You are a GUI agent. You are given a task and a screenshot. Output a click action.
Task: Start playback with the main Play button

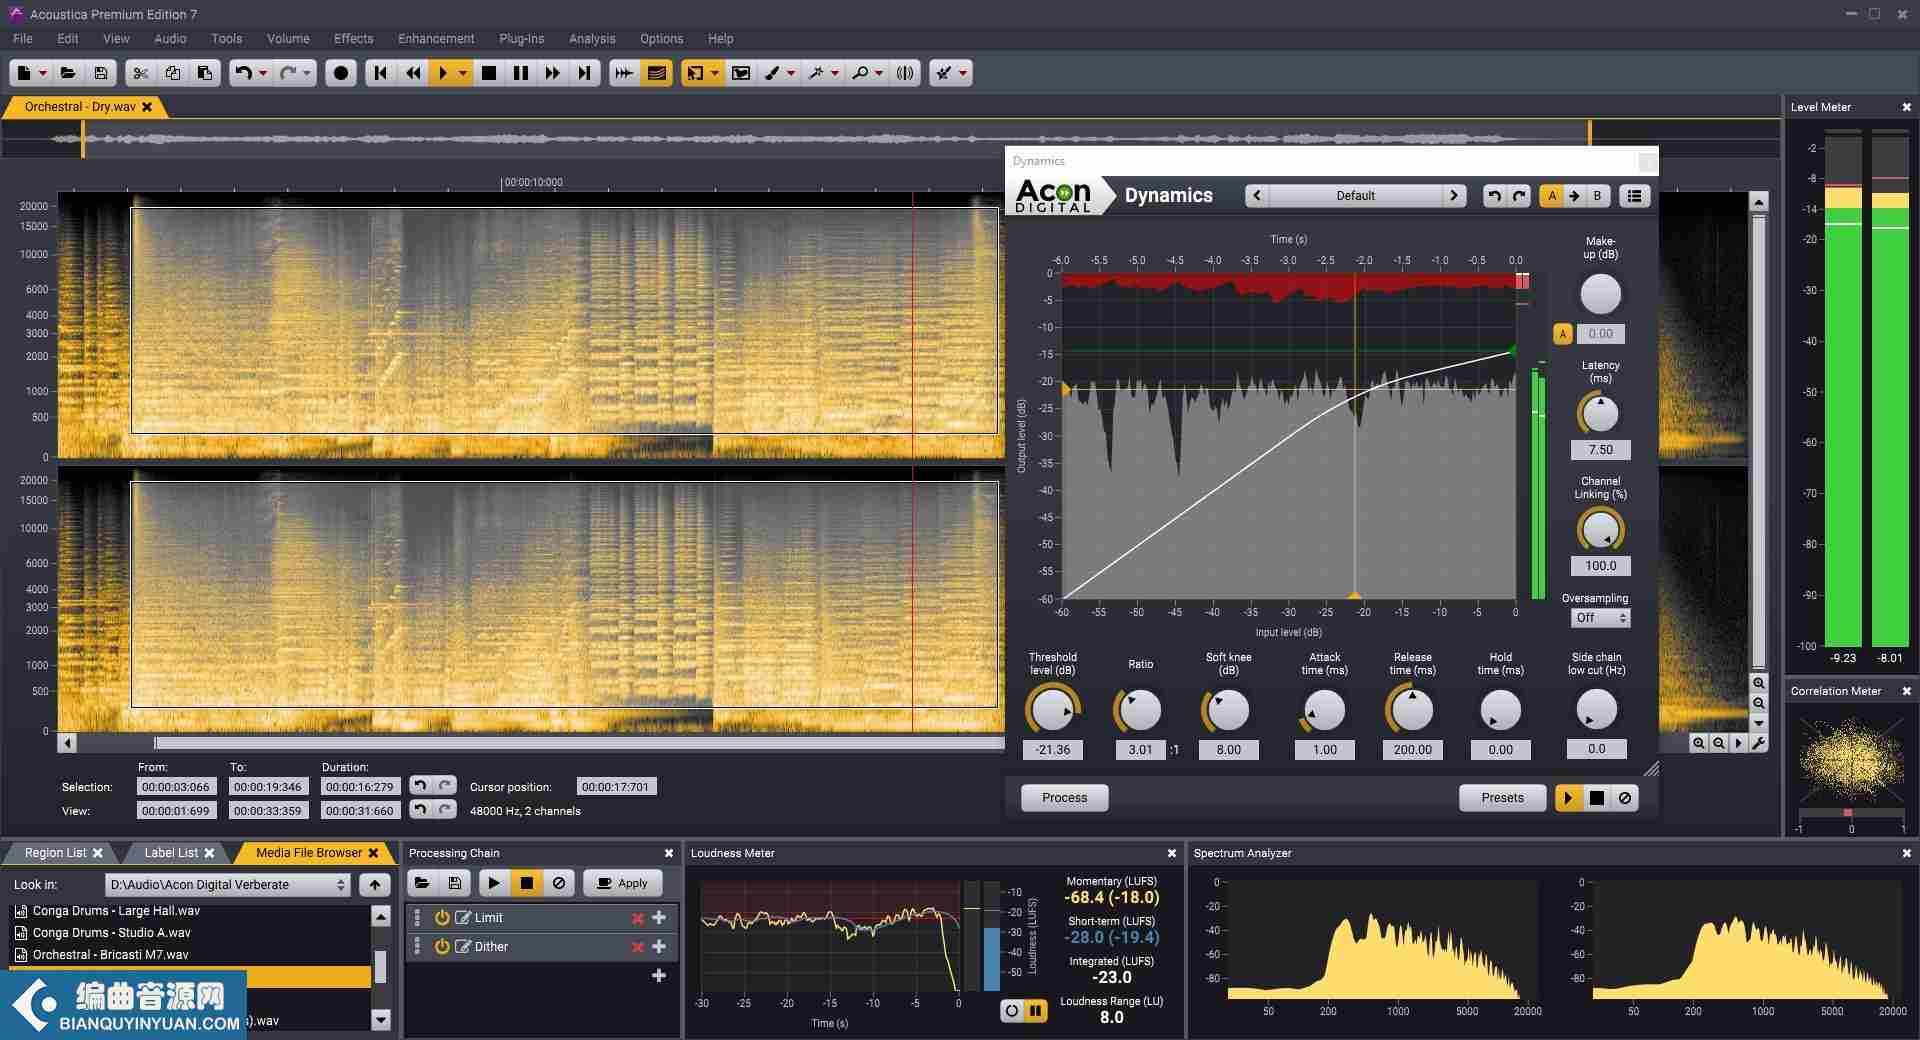pyautogui.click(x=443, y=73)
